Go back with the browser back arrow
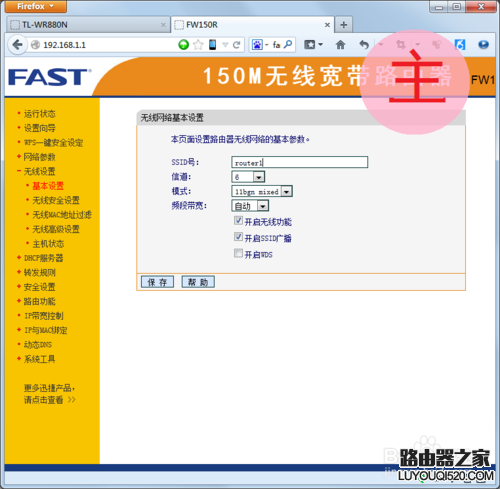Screen dimensions: 500x489 pos(17,45)
